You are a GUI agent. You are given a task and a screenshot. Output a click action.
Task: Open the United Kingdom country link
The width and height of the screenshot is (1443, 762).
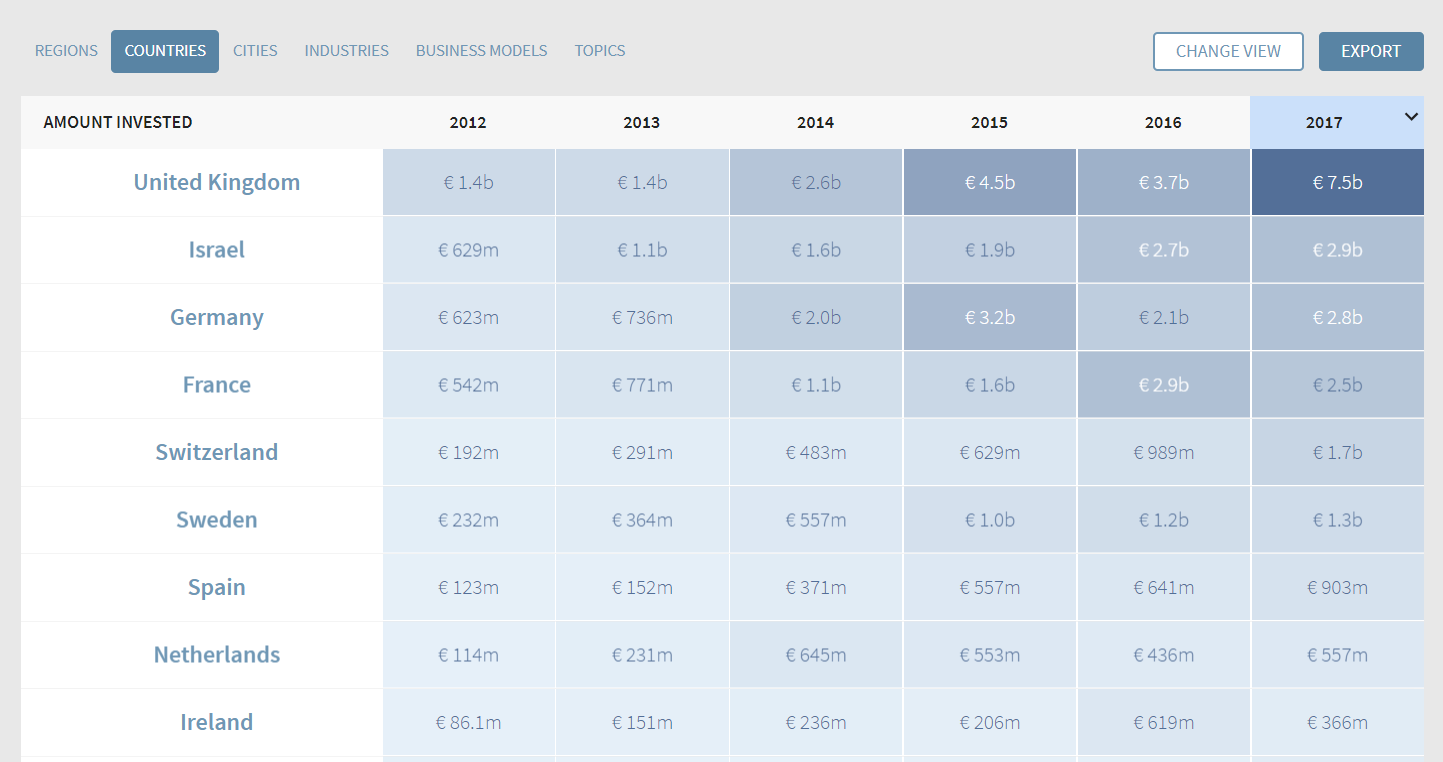tap(216, 182)
